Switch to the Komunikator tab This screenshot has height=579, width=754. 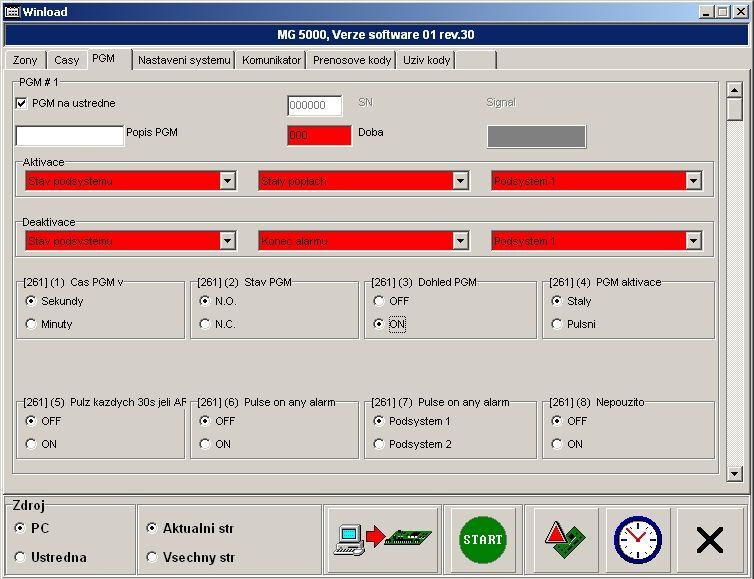click(x=271, y=60)
